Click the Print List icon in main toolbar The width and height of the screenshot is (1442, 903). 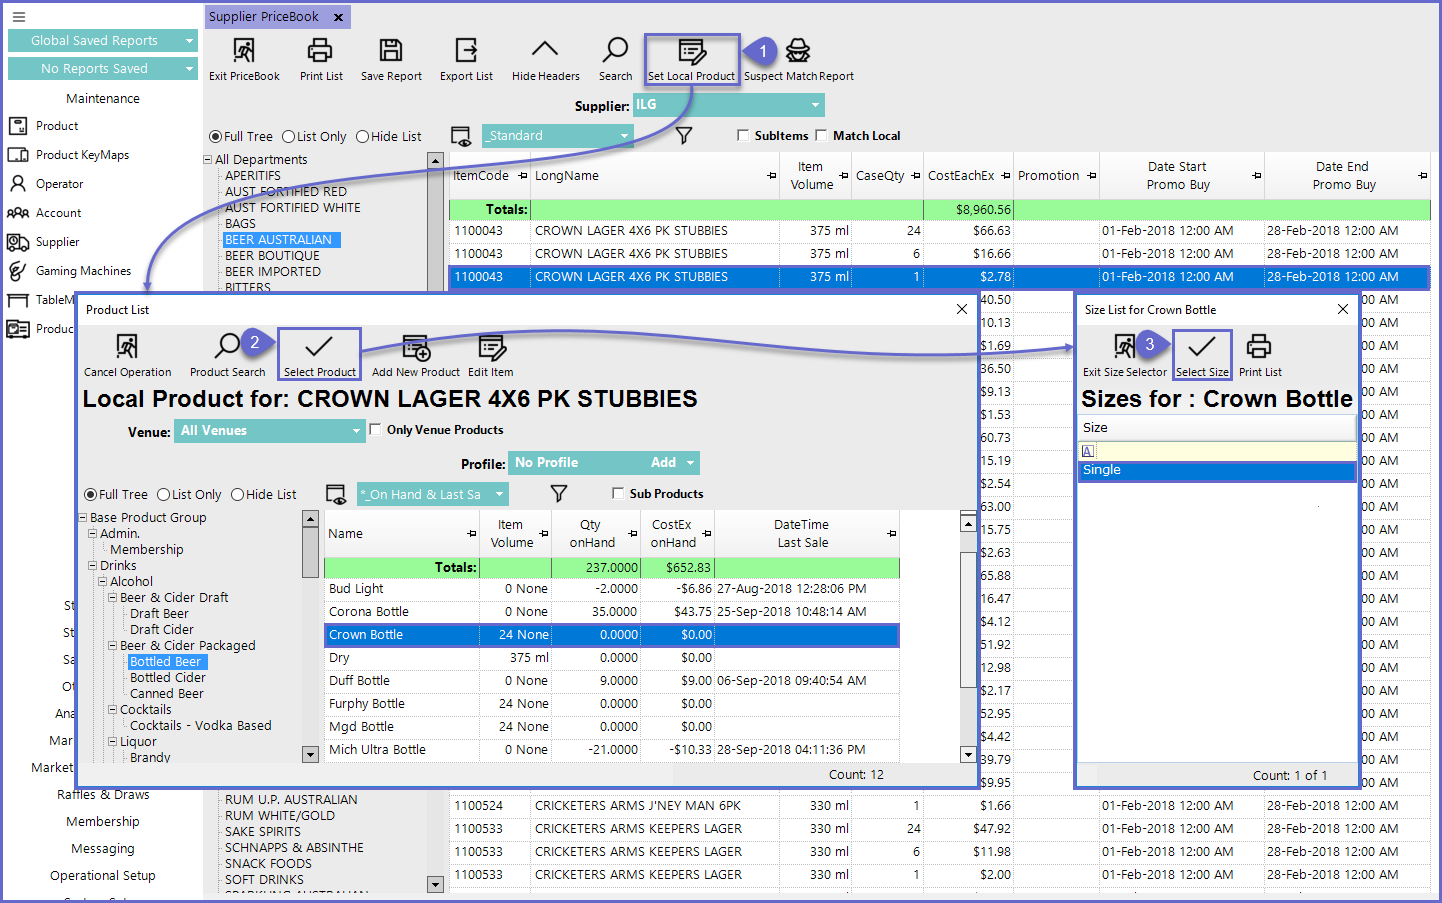(320, 51)
